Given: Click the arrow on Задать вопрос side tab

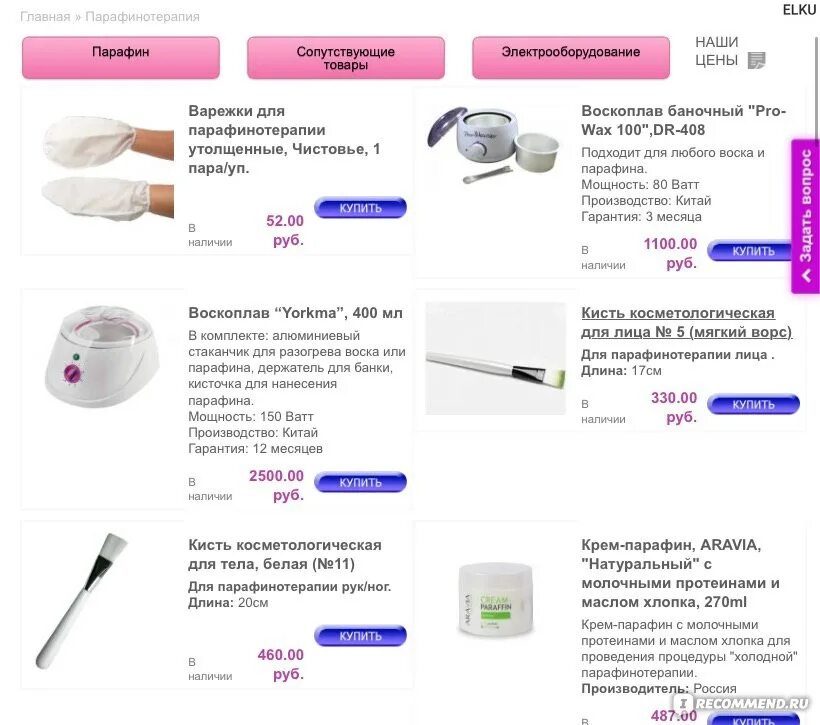Looking at the screenshot, I should tap(806, 275).
